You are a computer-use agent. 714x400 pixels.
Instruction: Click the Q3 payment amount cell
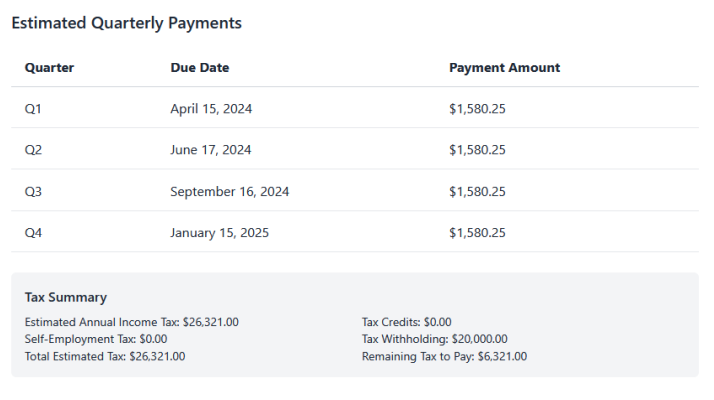[477, 191]
